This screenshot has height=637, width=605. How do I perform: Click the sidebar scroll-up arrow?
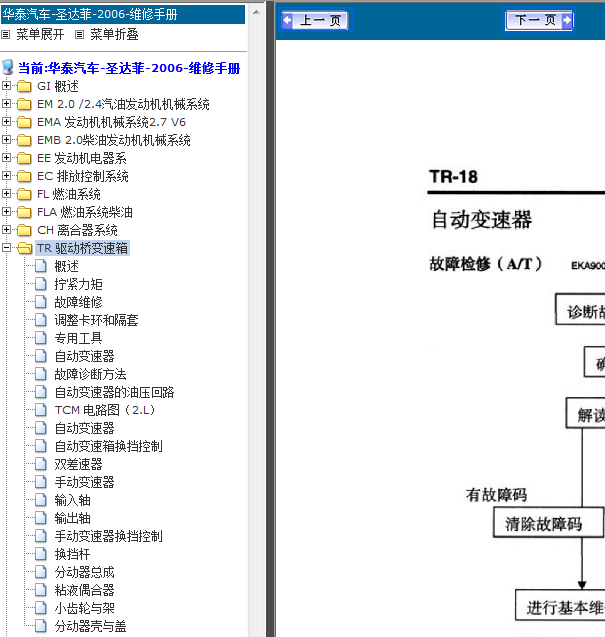click(x=256, y=13)
